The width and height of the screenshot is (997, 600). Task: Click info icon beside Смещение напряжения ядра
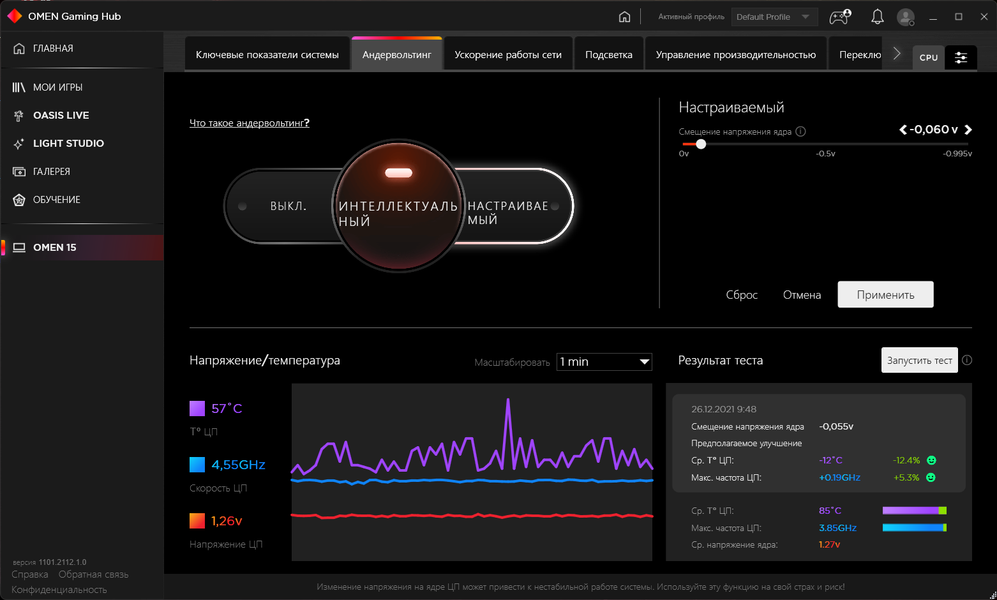801,132
